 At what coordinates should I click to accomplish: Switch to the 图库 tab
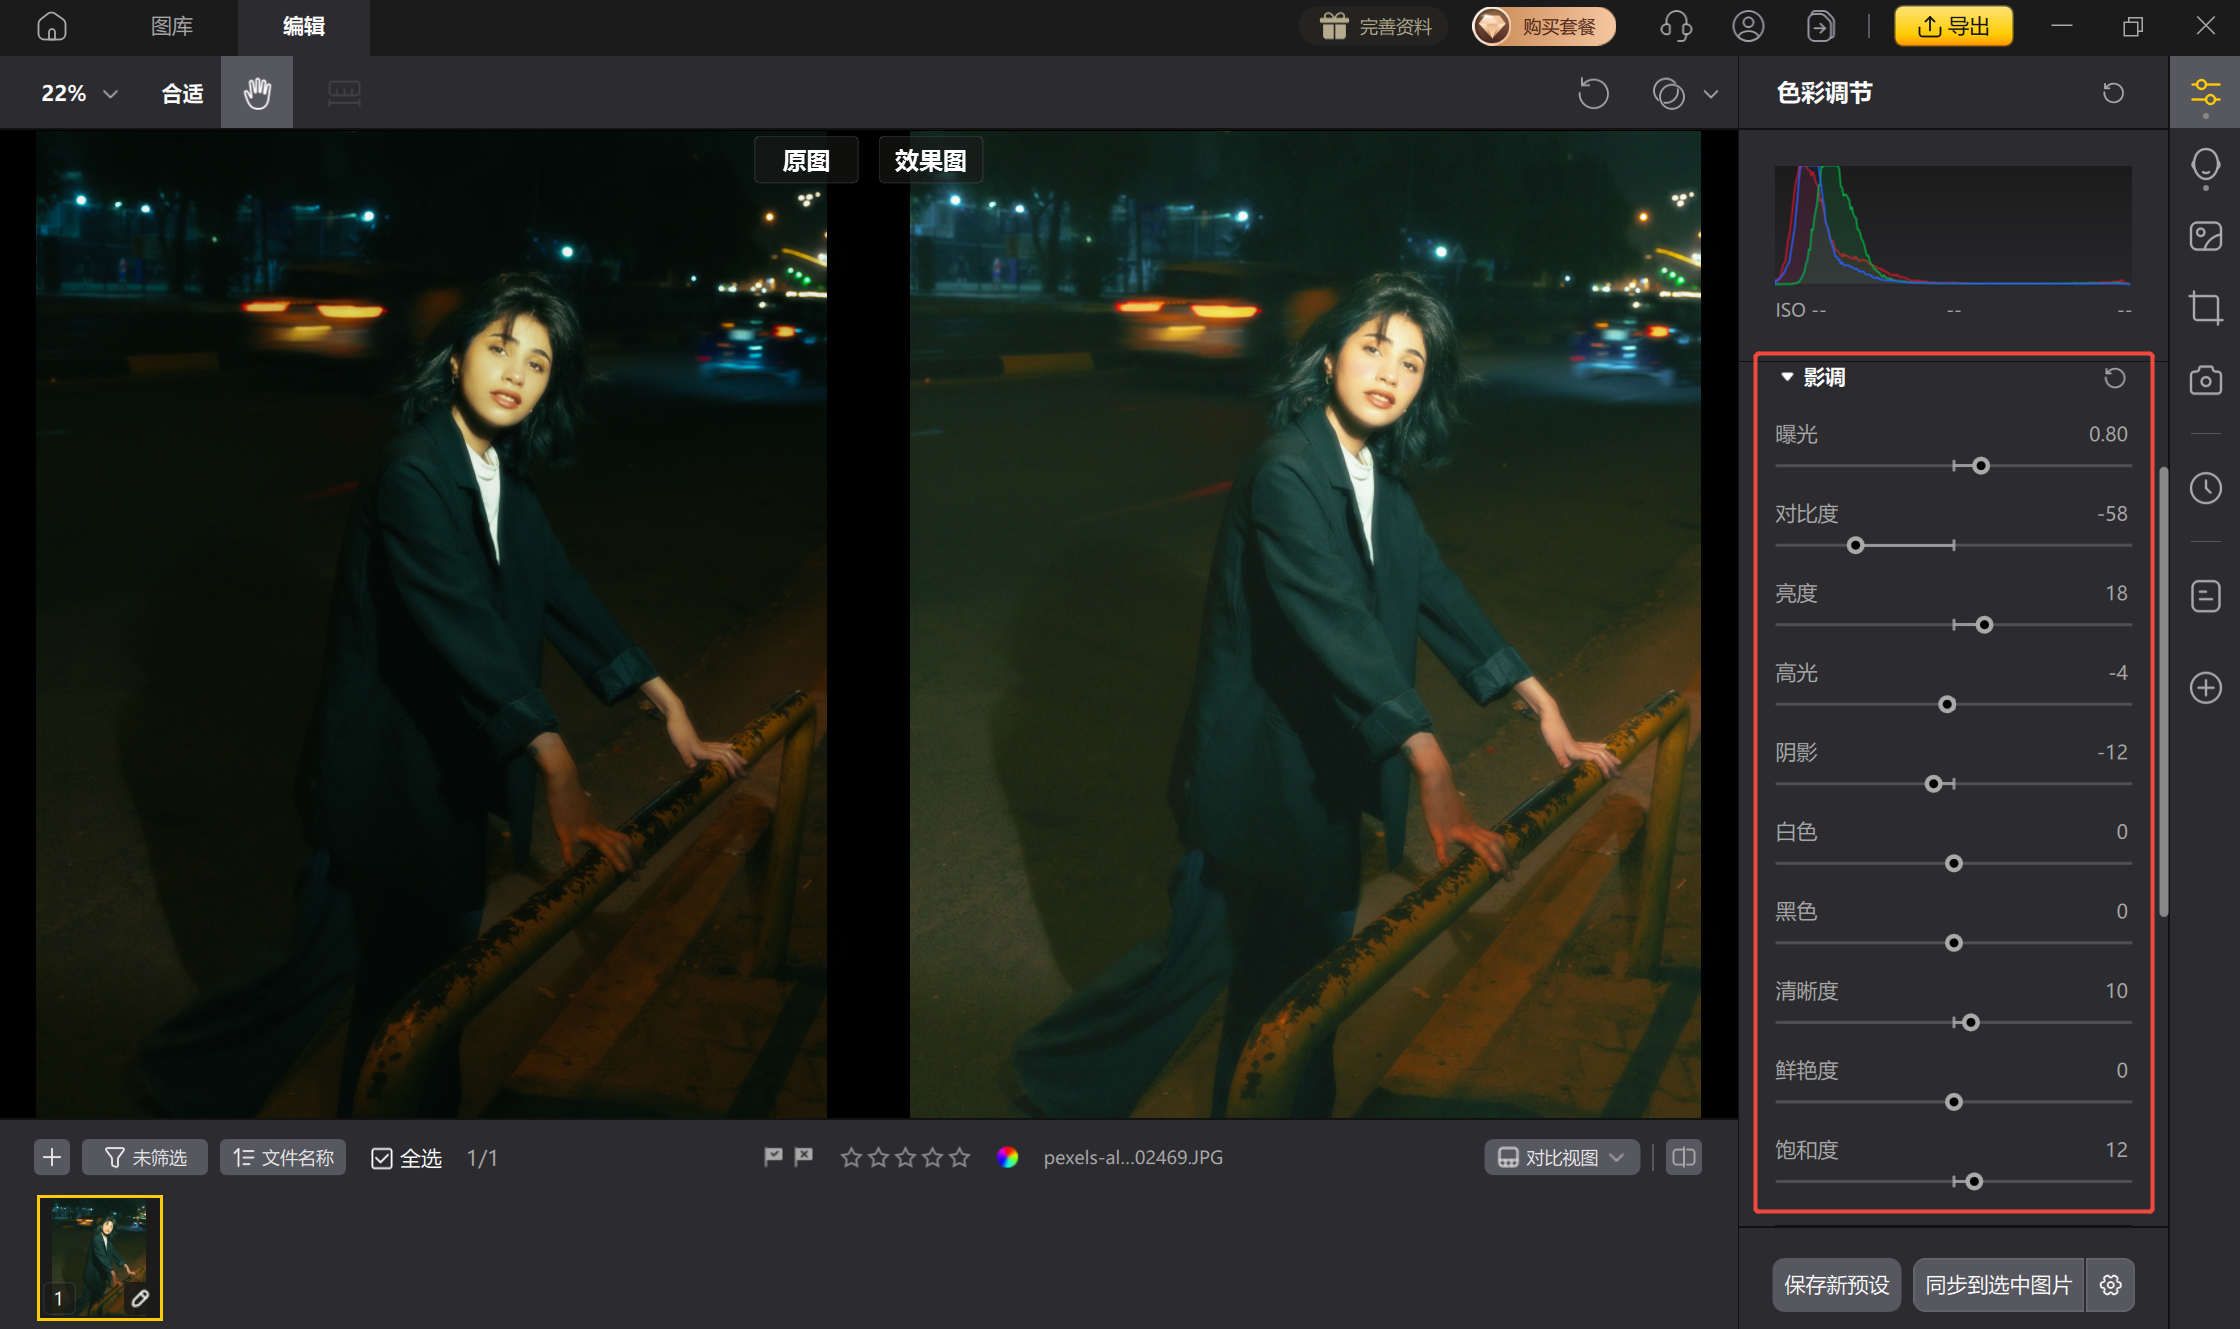tap(171, 27)
